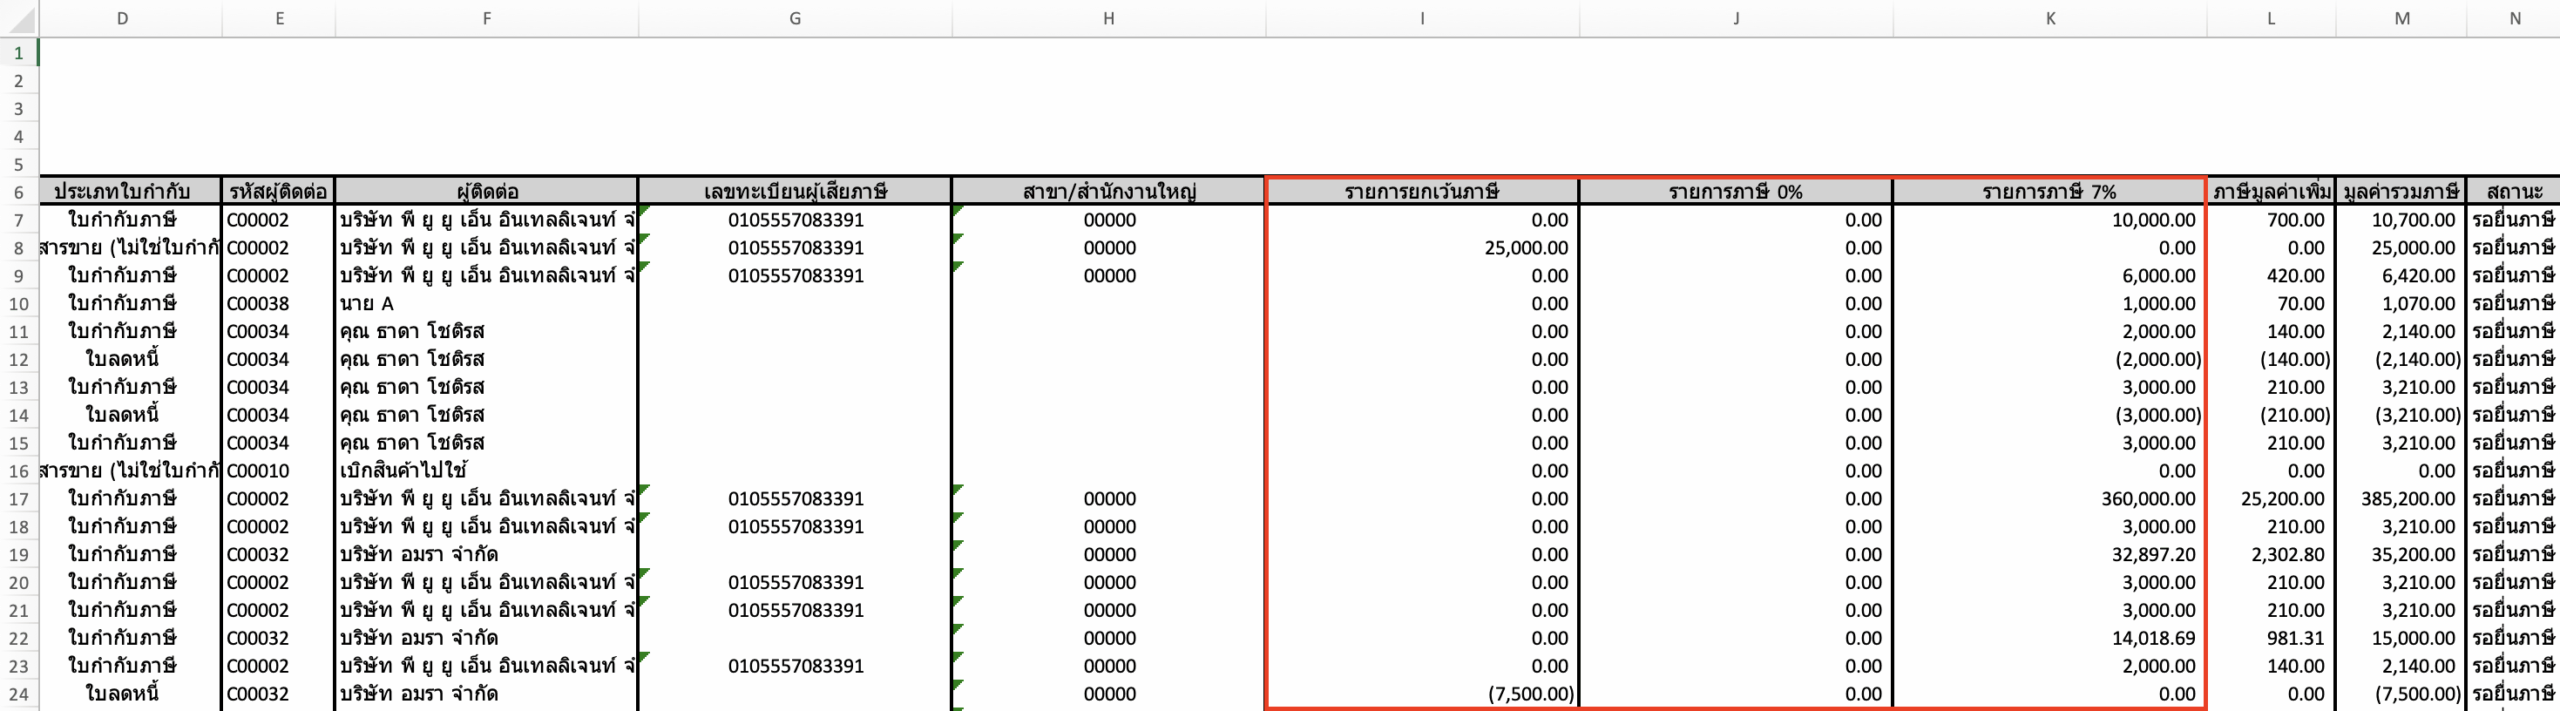Select column I header
The width and height of the screenshot is (2560, 711).
[1422, 18]
